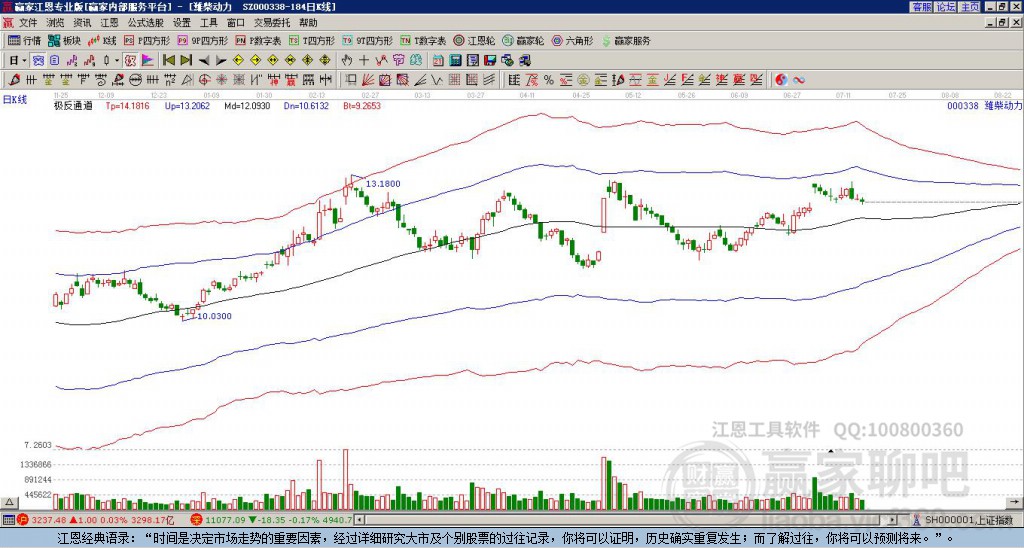Open 赢家服务 service page
The image size is (1024, 548).
626,40
